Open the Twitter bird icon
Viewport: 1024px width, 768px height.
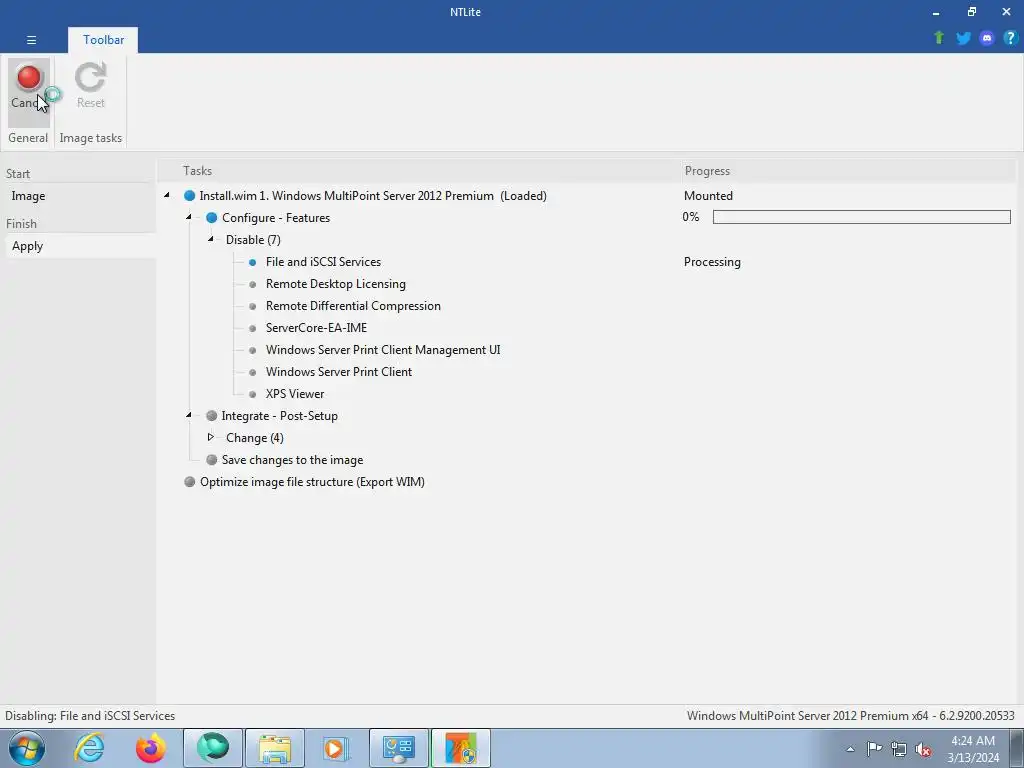(x=963, y=38)
